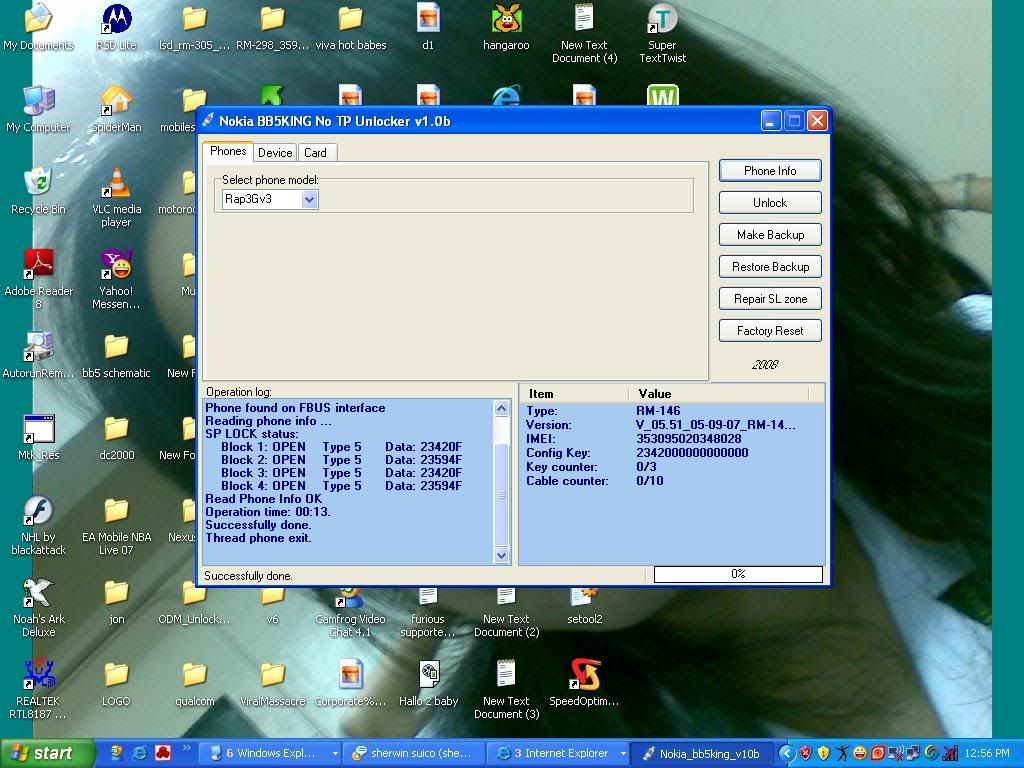The height and width of the screenshot is (768, 1024).
Task: Expand hidden quick launch icons chevron
Action: pos(186,748)
